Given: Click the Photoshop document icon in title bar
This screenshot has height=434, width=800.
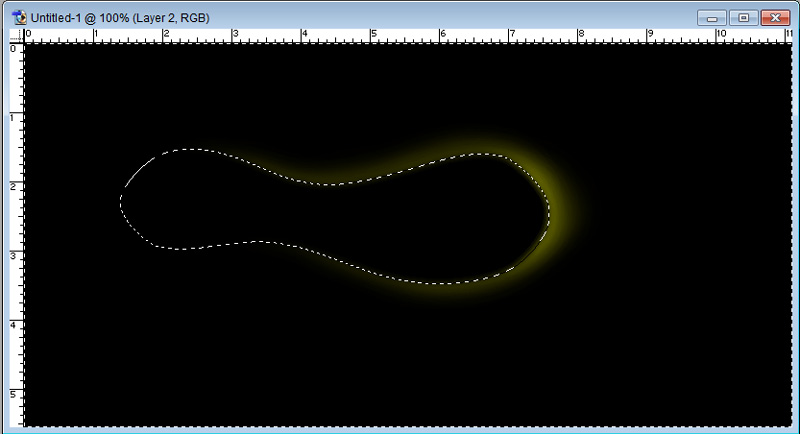Looking at the screenshot, I should point(19,17).
